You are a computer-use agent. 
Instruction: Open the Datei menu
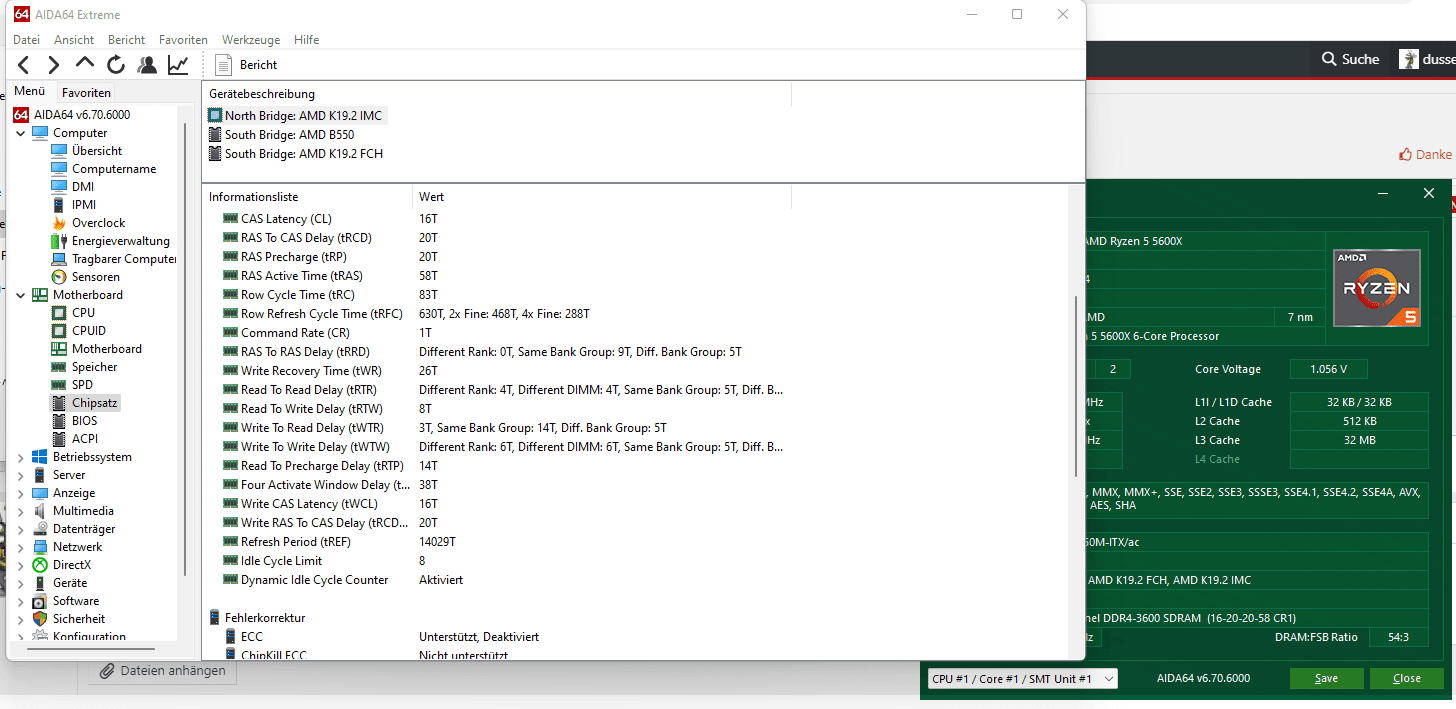point(26,40)
